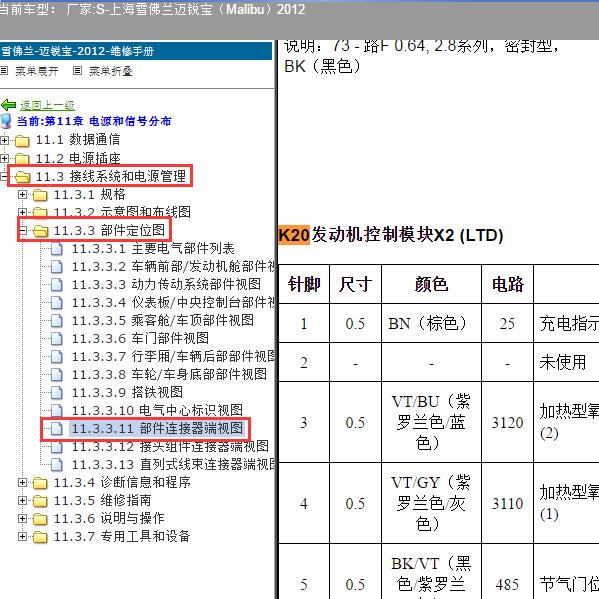This screenshot has height=599, width=599.
Task: Select 11.3 接线系统和电源管理 tree item
Action: (x=111, y=176)
